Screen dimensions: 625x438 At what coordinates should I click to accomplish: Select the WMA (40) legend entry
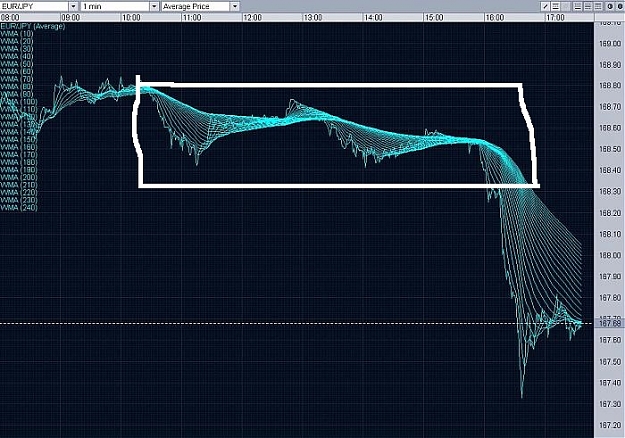pyautogui.click(x=17, y=57)
